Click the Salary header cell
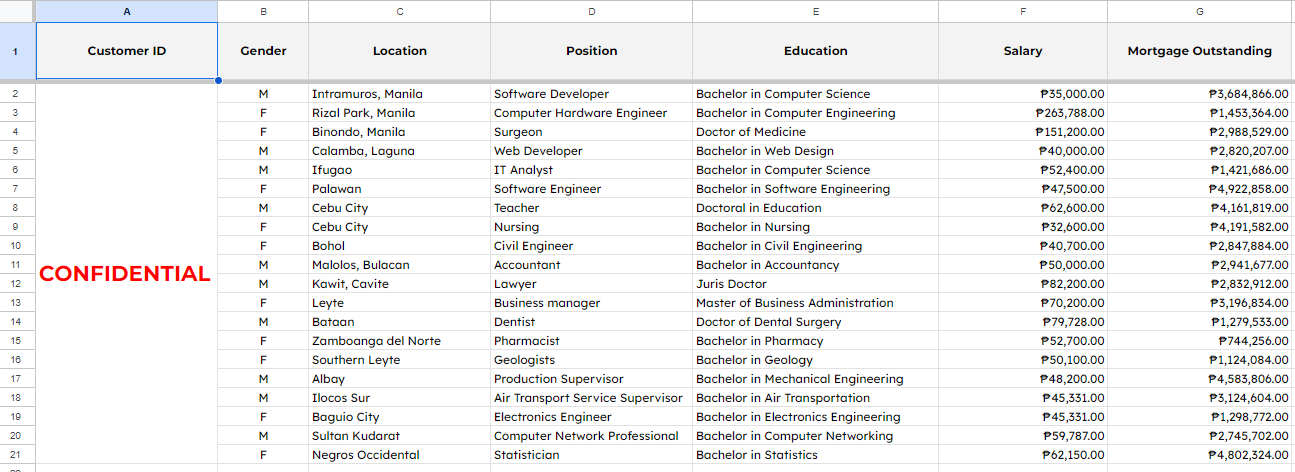Screen dimensions: 1295x472 pyautogui.click(x=1022, y=51)
